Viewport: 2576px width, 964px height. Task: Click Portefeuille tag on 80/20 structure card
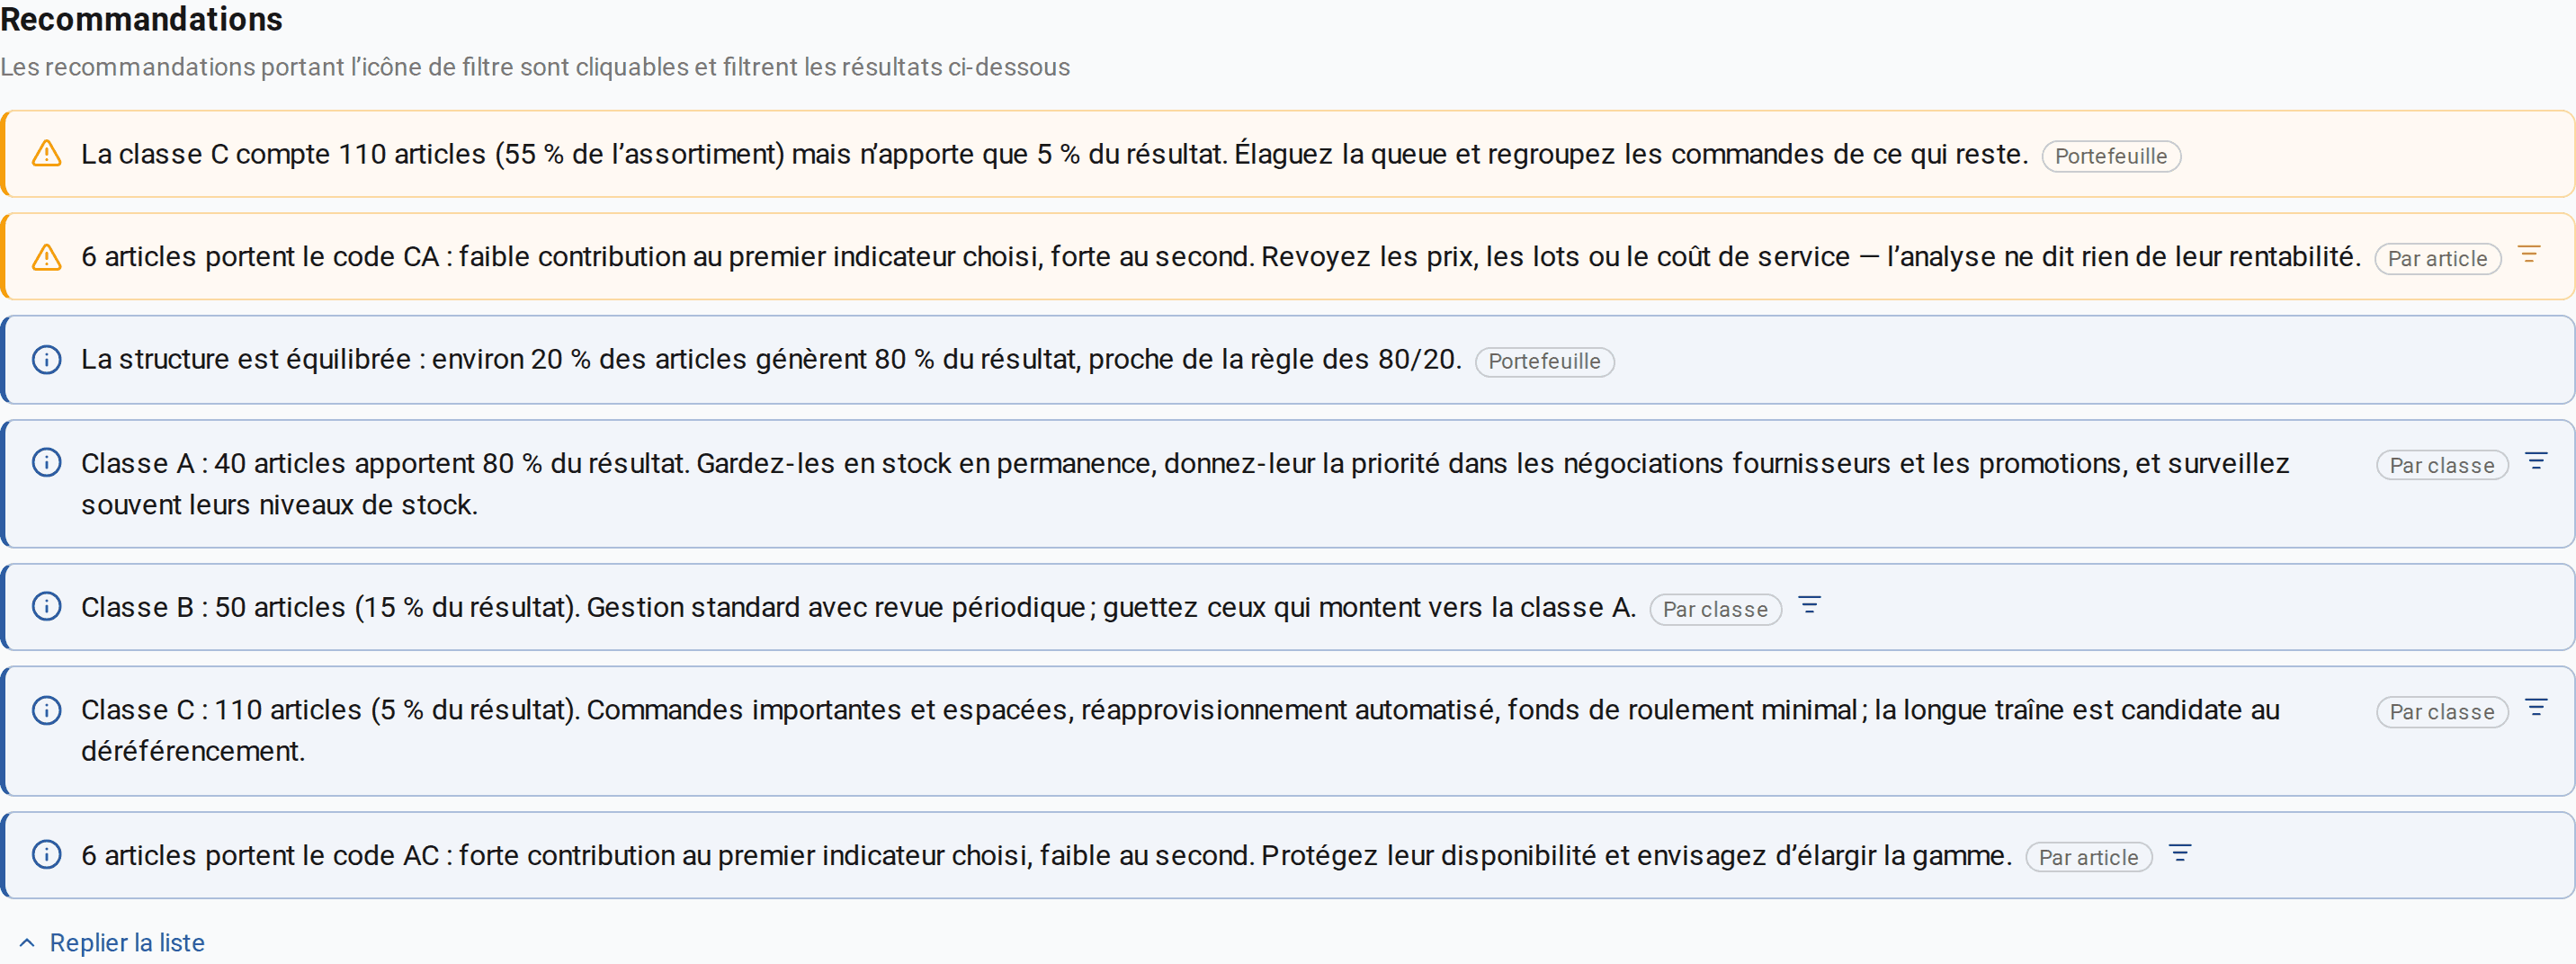coord(1544,362)
